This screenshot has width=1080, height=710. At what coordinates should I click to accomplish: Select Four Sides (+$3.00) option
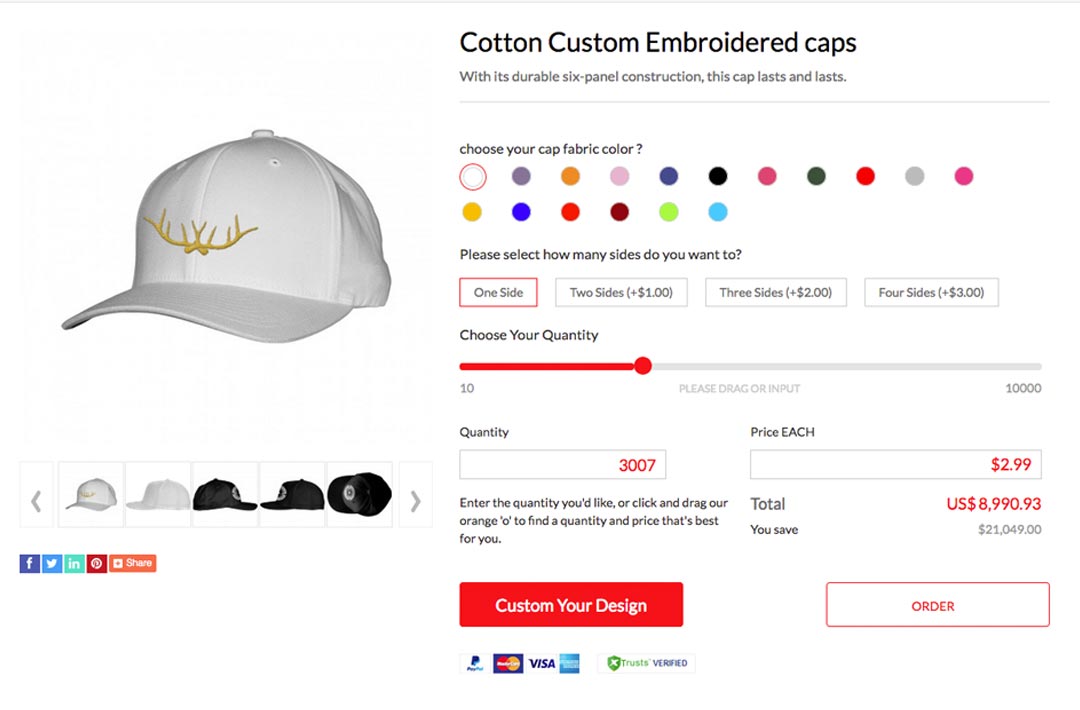(931, 293)
